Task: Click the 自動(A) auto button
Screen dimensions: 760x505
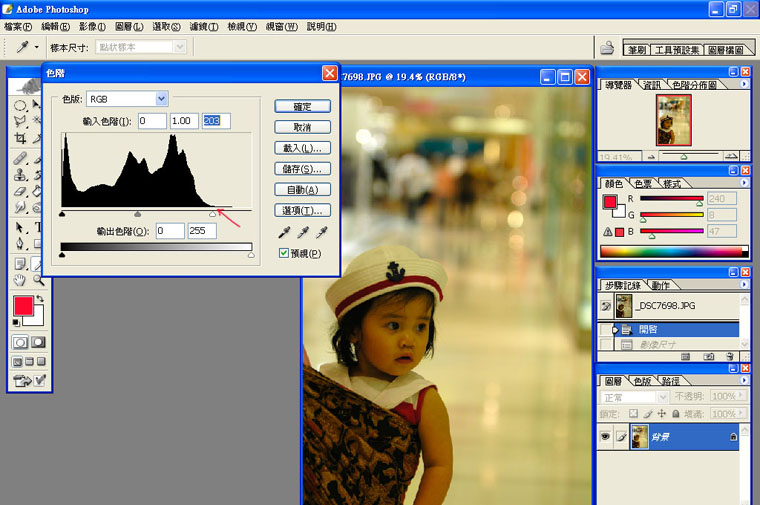Action: pyautogui.click(x=302, y=189)
